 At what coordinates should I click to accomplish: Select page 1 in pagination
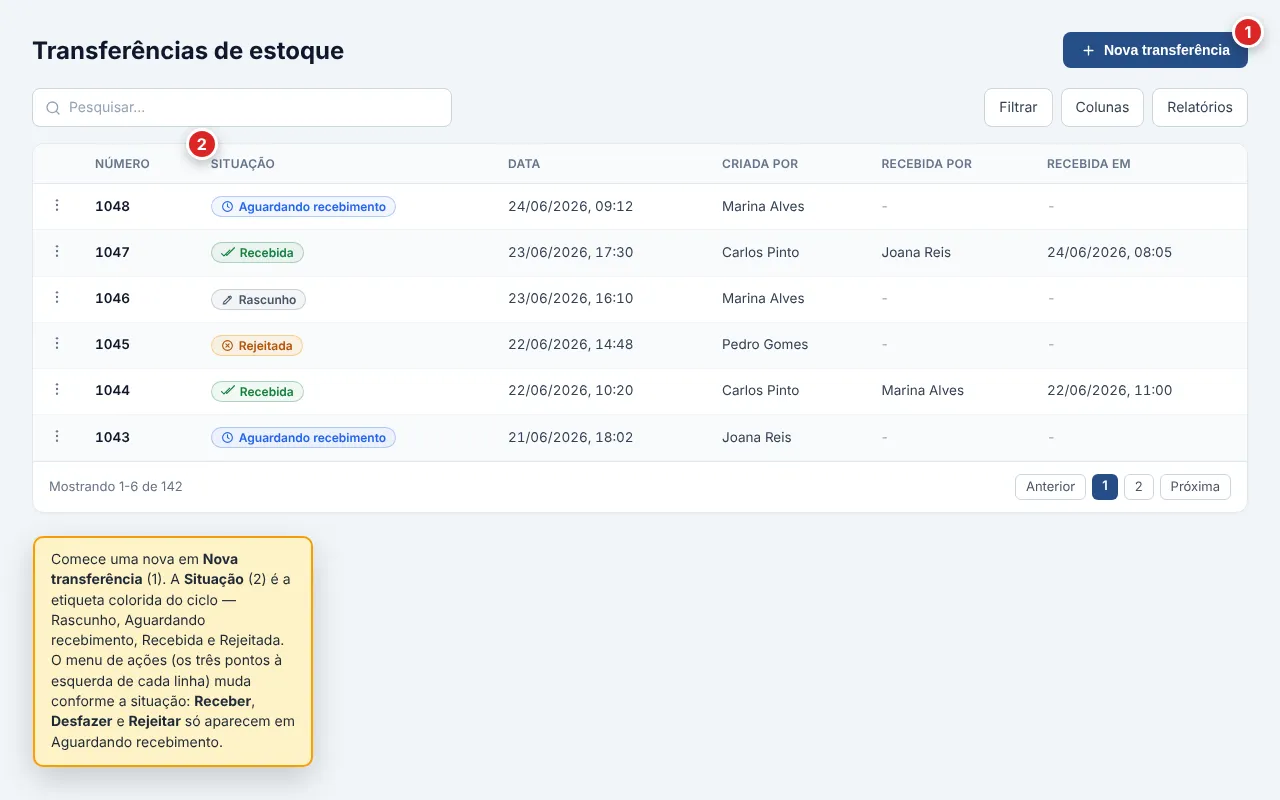1105,487
